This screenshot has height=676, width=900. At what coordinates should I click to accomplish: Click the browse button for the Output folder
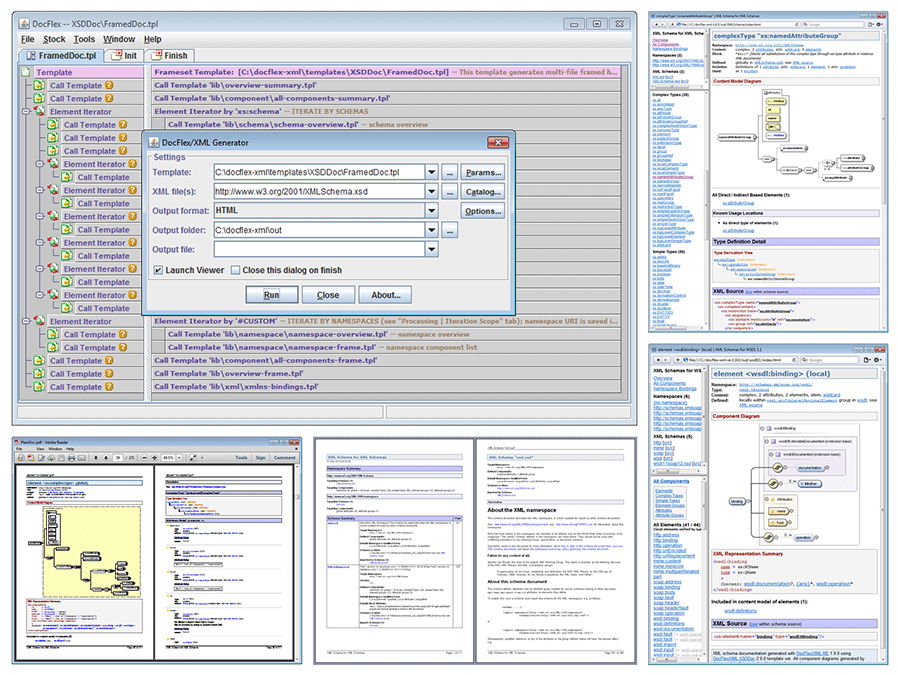pyautogui.click(x=449, y=231)
